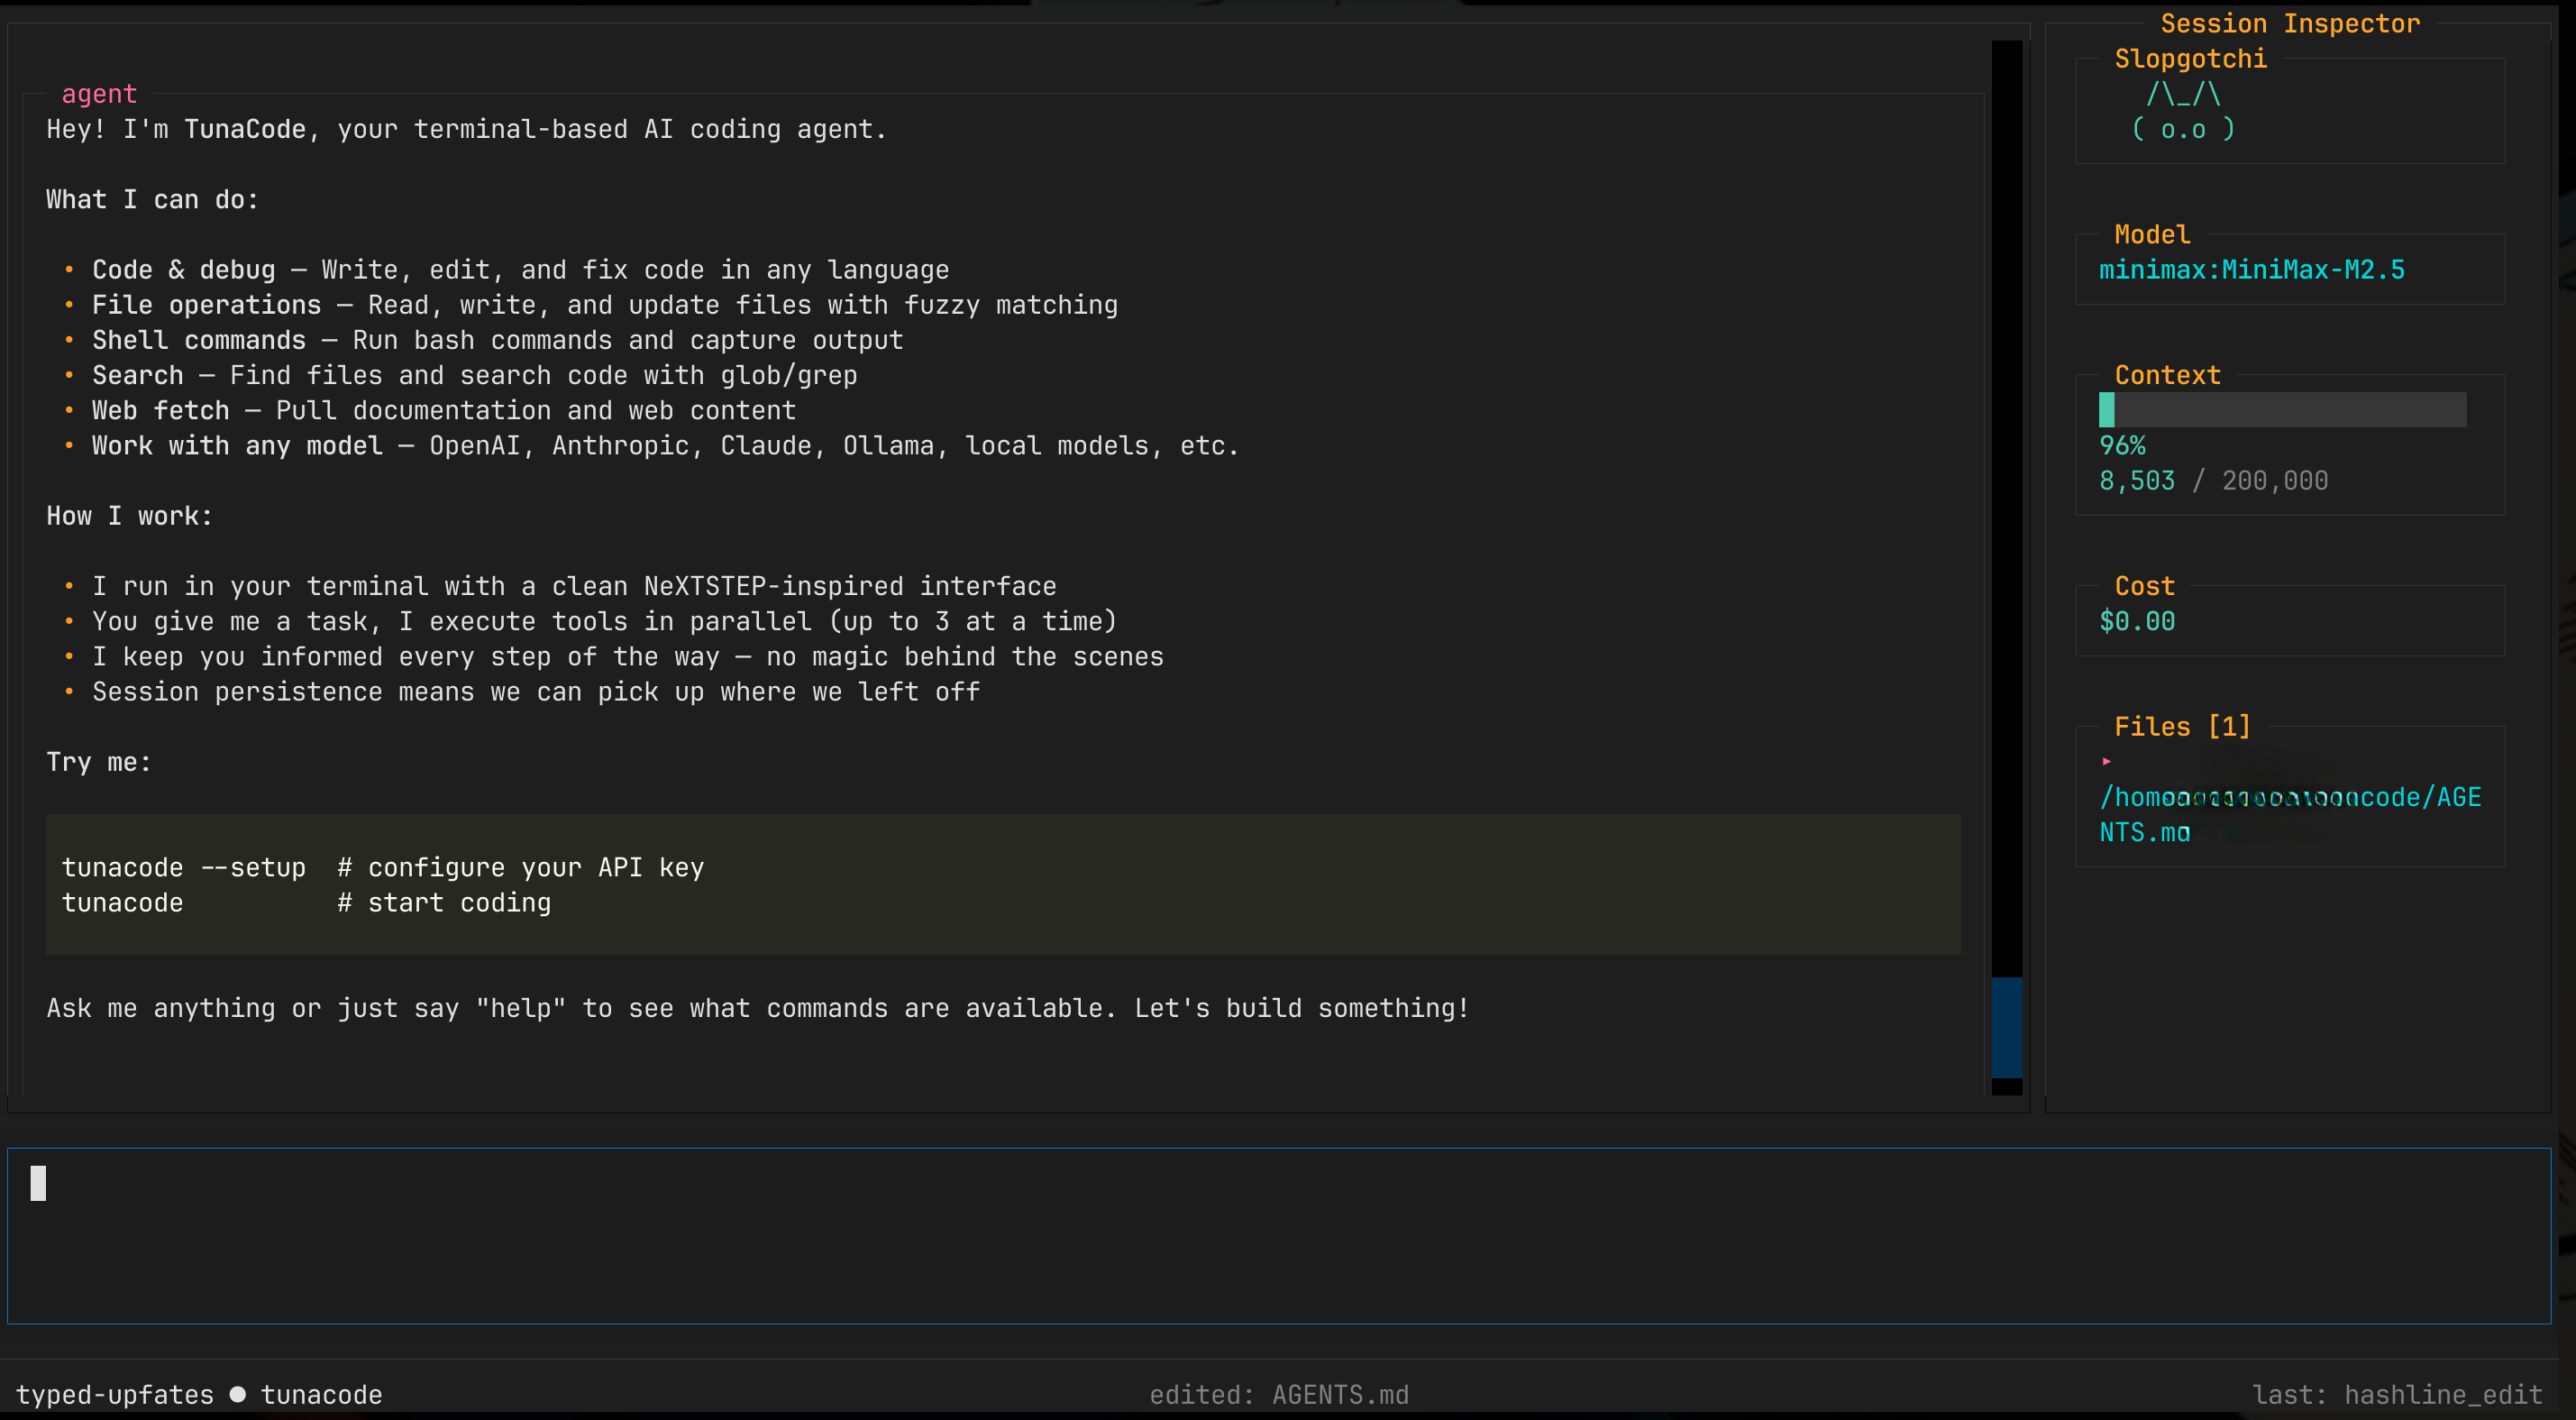Click the Session Inspector panel title
The height and width of the screenshot is (1420, 2576).
[2289, 23]
